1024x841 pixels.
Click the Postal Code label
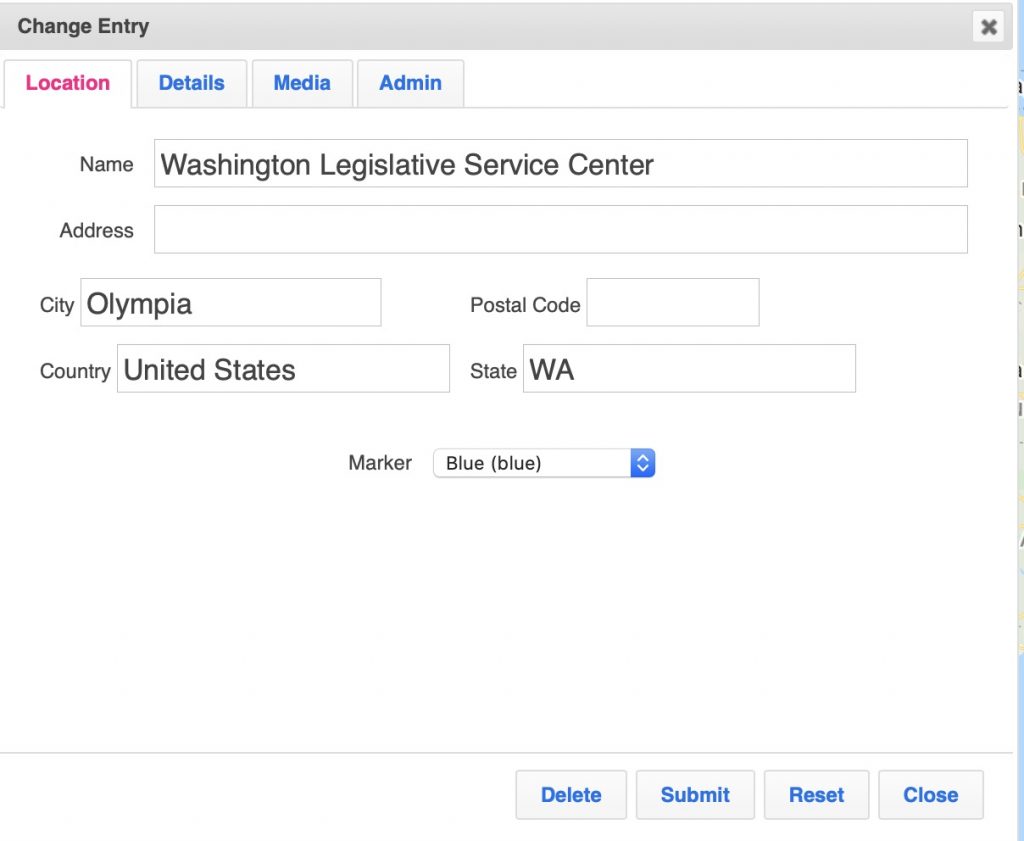525,305
